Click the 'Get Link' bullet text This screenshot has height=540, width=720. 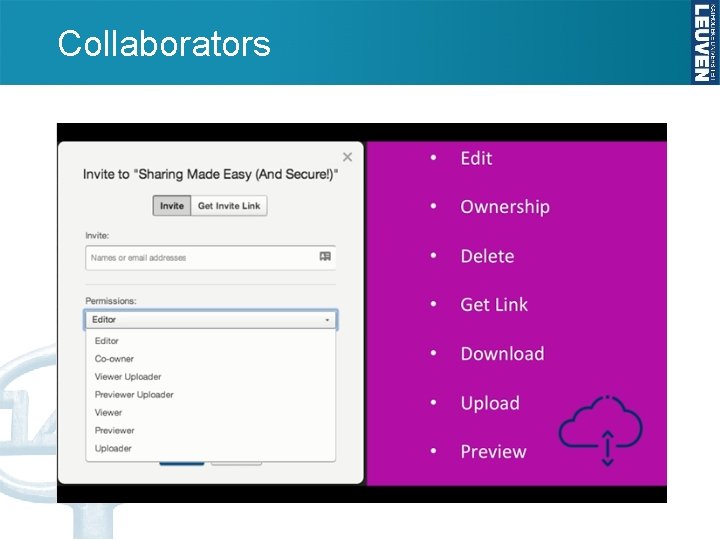click(494, 305)
